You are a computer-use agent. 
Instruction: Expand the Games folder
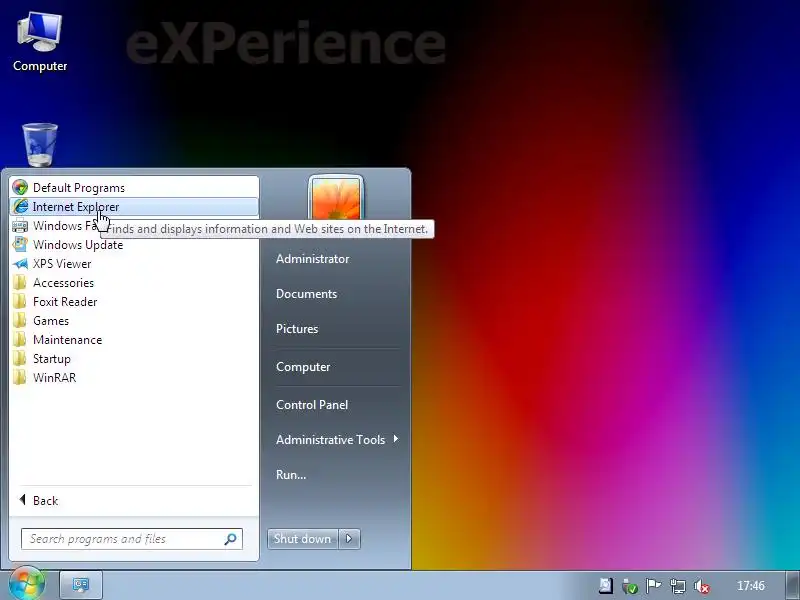click(x=134, y=320)
